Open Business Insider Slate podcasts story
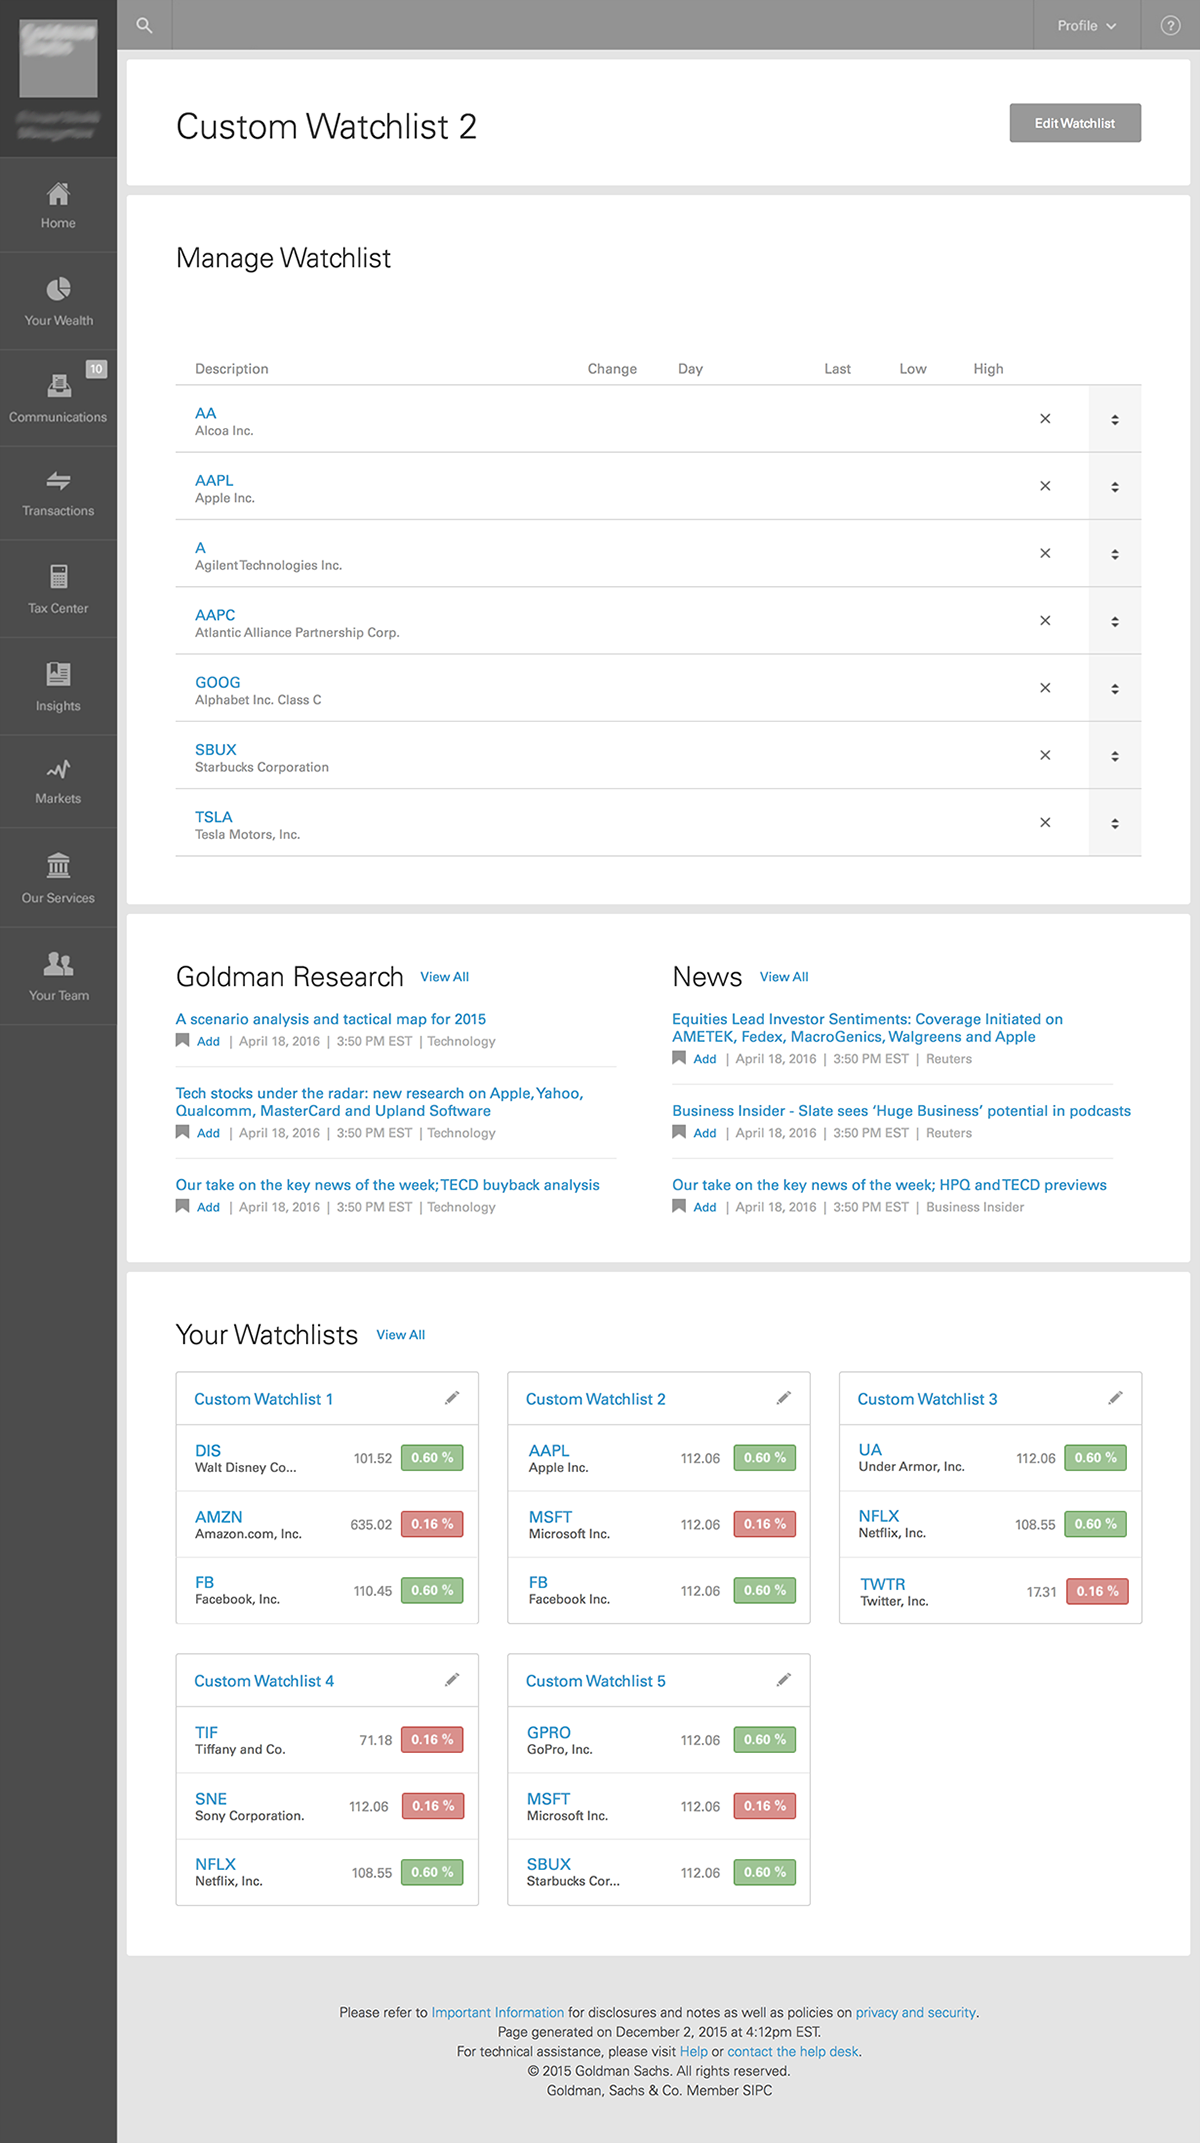1200x2143 pixels. (x=901, y=1111)
